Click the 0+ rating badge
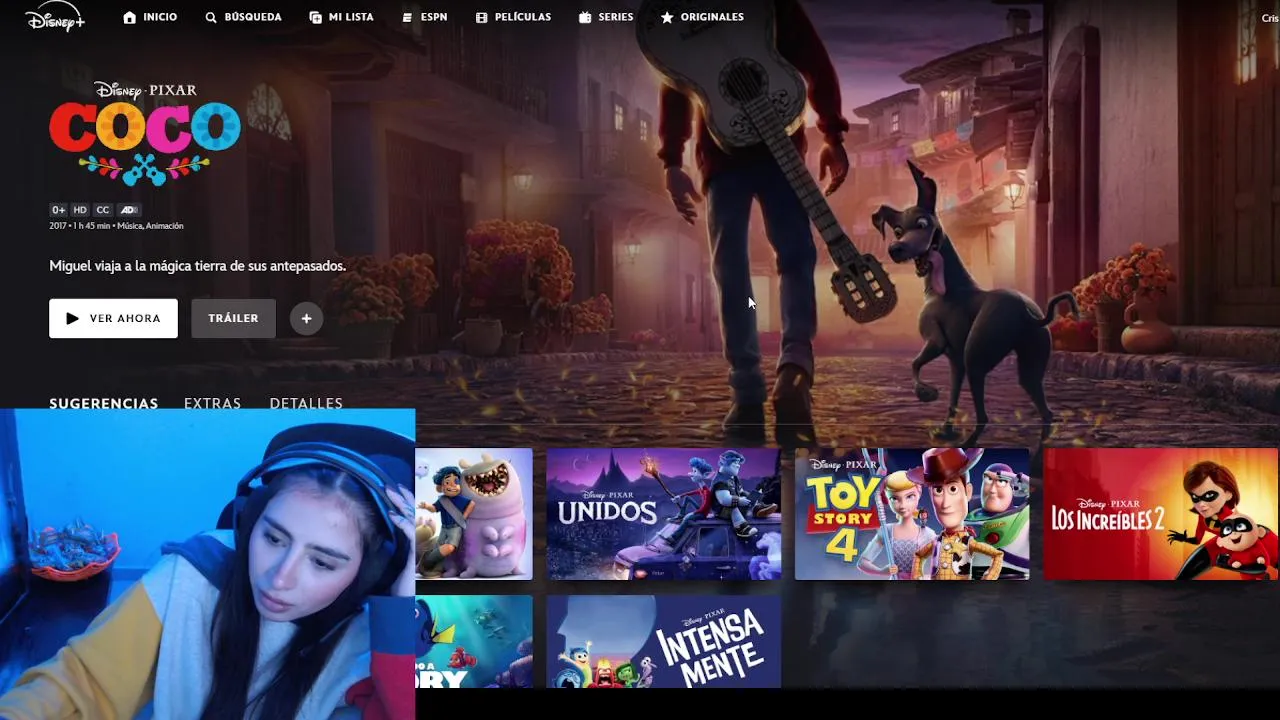 pyautogui.click(x=59, y=210)
